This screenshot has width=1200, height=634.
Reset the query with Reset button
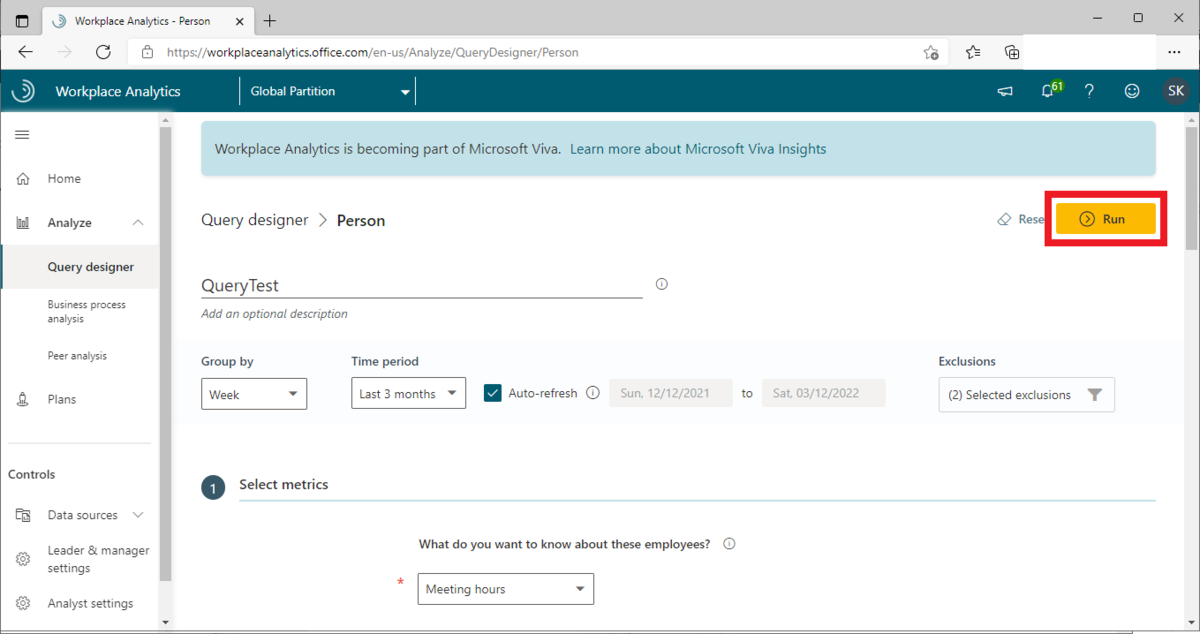[x=1021, y=219]
